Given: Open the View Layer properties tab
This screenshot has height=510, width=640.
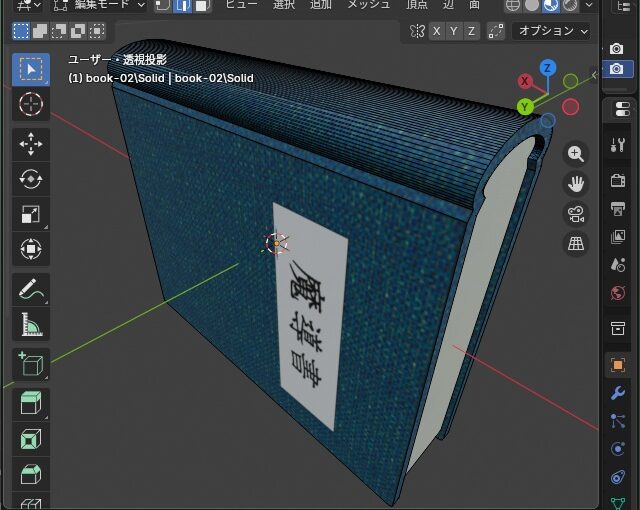Looking at the screenshot, I should point(618,236).
